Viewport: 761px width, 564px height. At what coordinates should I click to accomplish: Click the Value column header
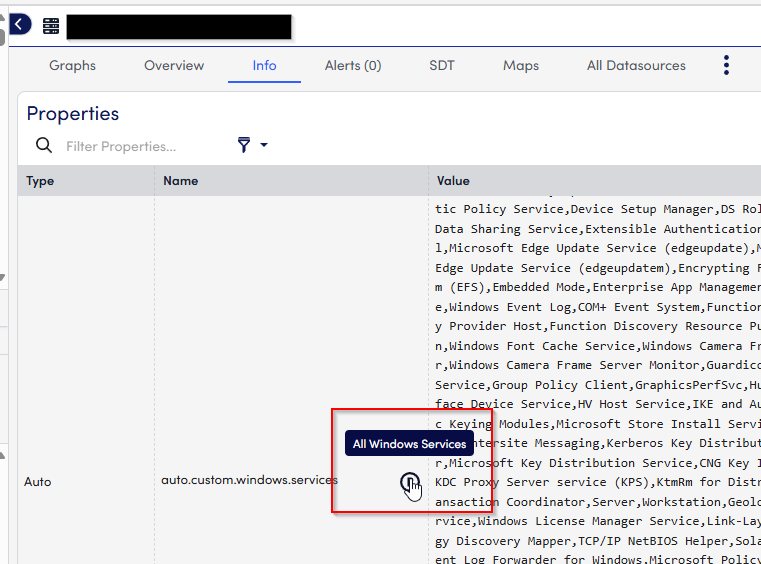coord(453,181)
